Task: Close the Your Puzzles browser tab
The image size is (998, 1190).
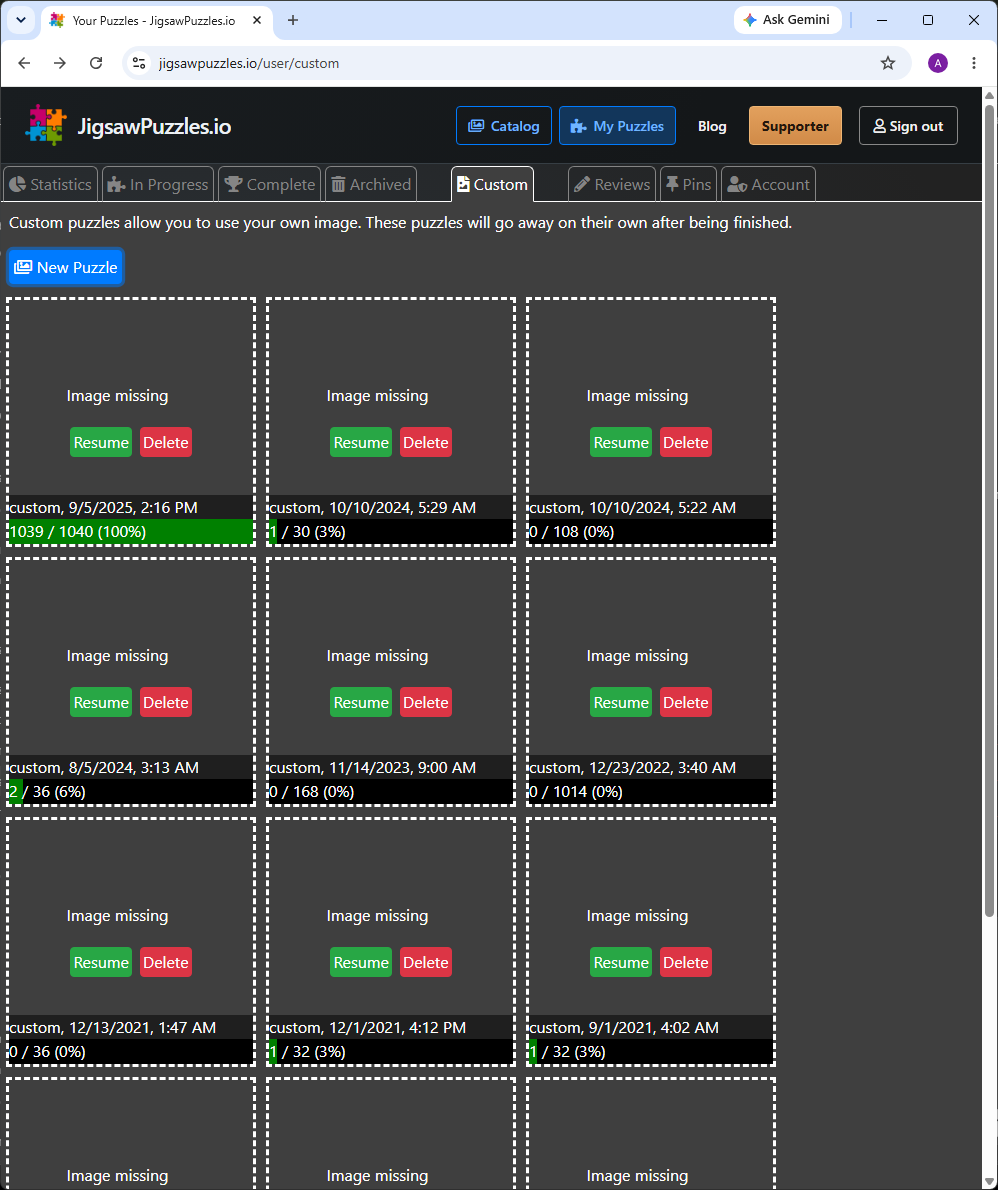Action: [x=257, y=20]
